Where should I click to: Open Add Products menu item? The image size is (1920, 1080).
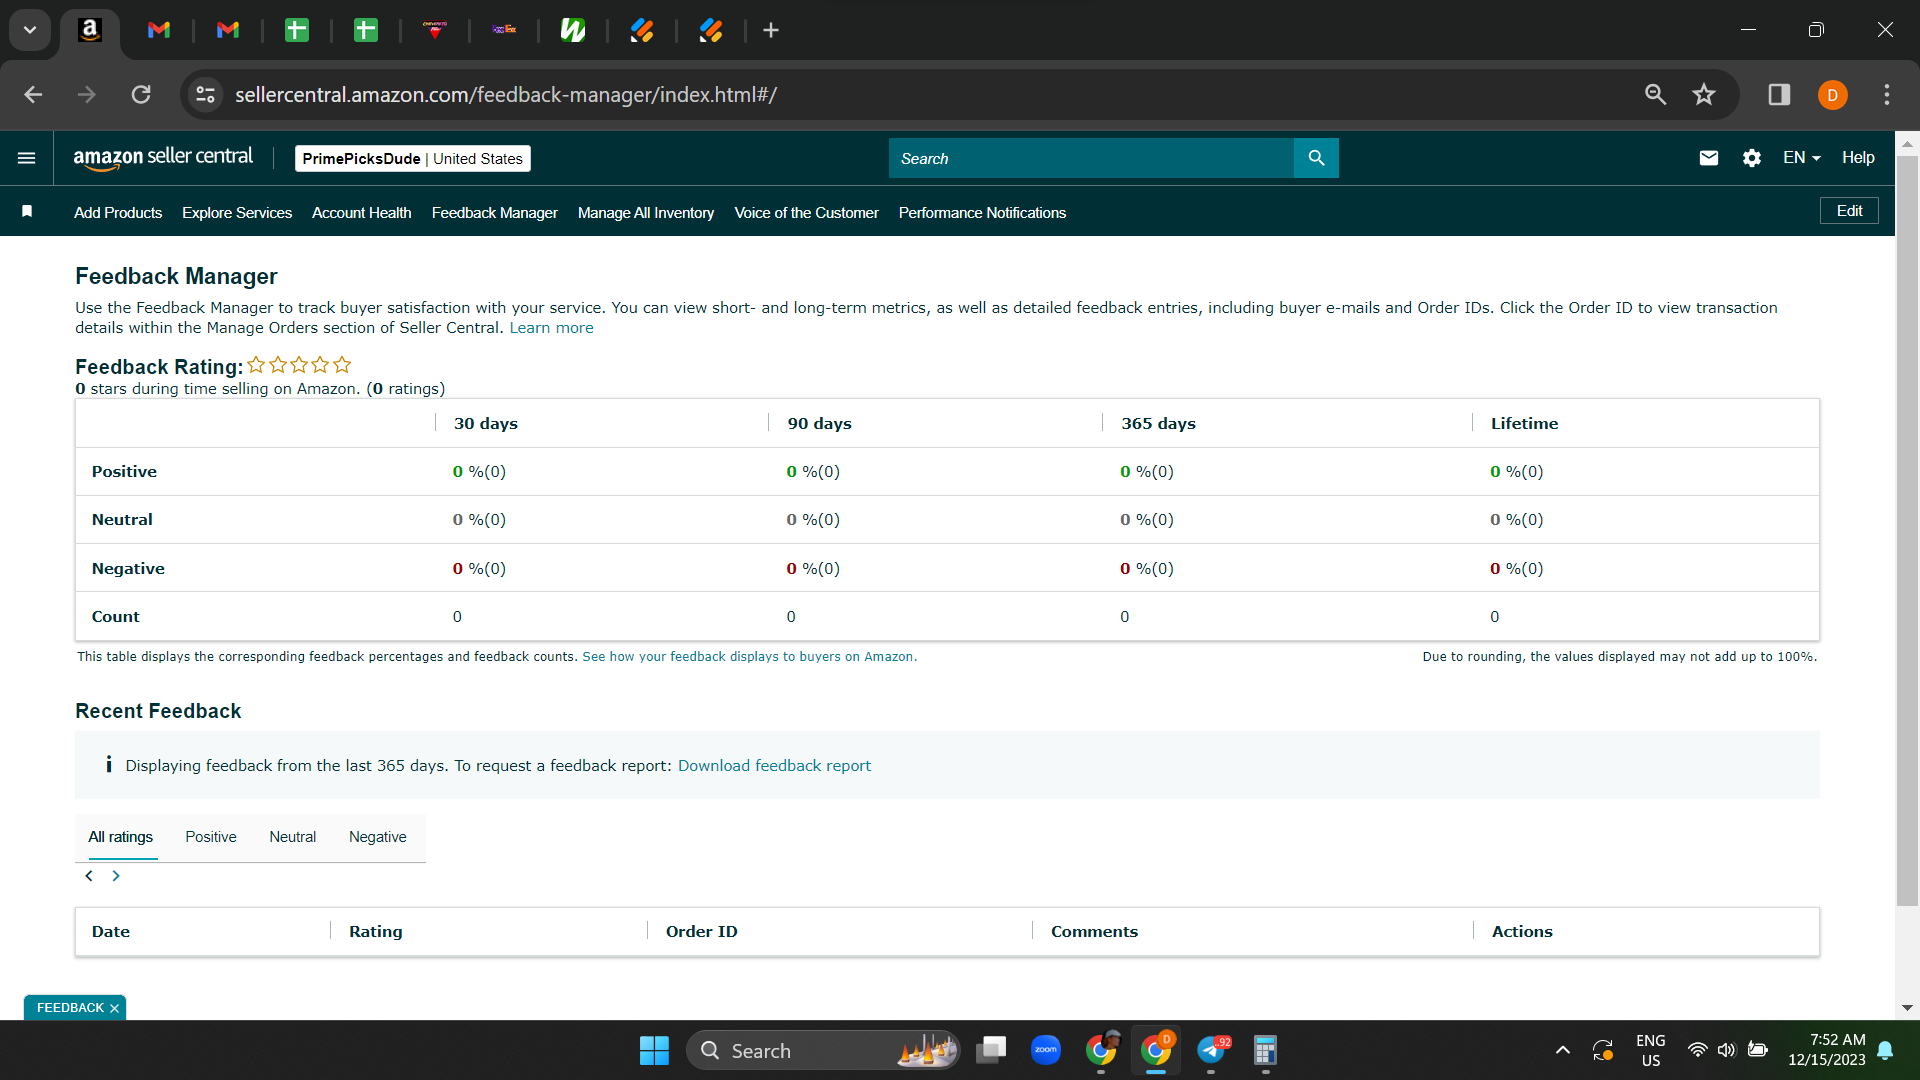[118, 212]
